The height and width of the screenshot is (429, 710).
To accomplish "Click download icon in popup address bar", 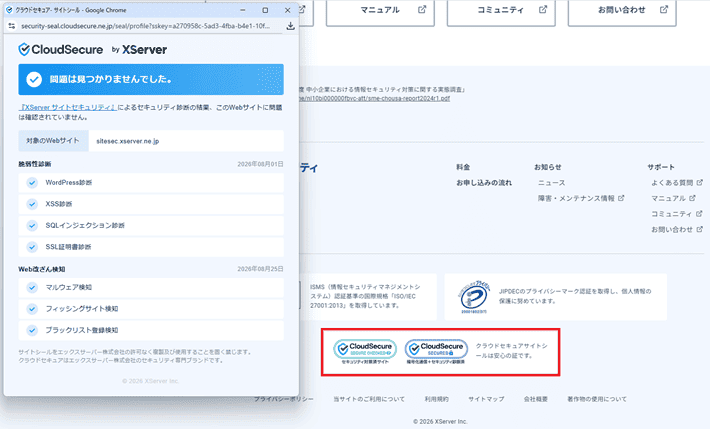I will point(290,26).
